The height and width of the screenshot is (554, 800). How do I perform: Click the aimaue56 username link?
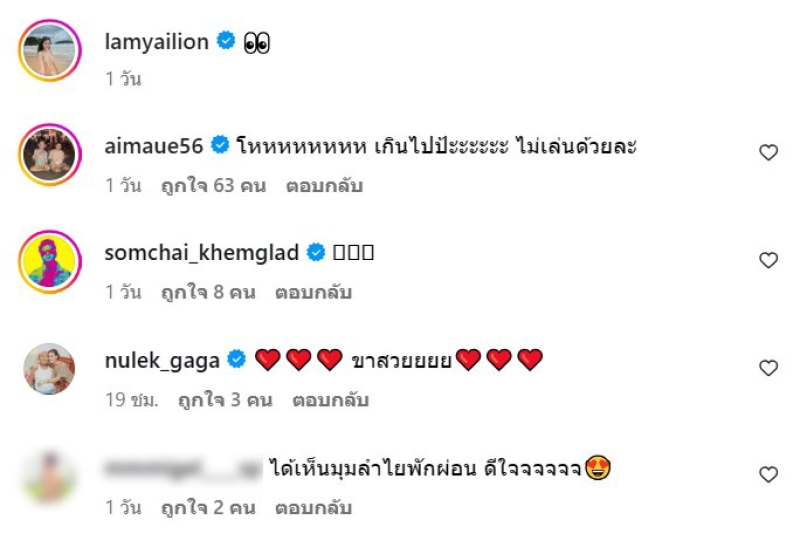[x=154, y=146]
